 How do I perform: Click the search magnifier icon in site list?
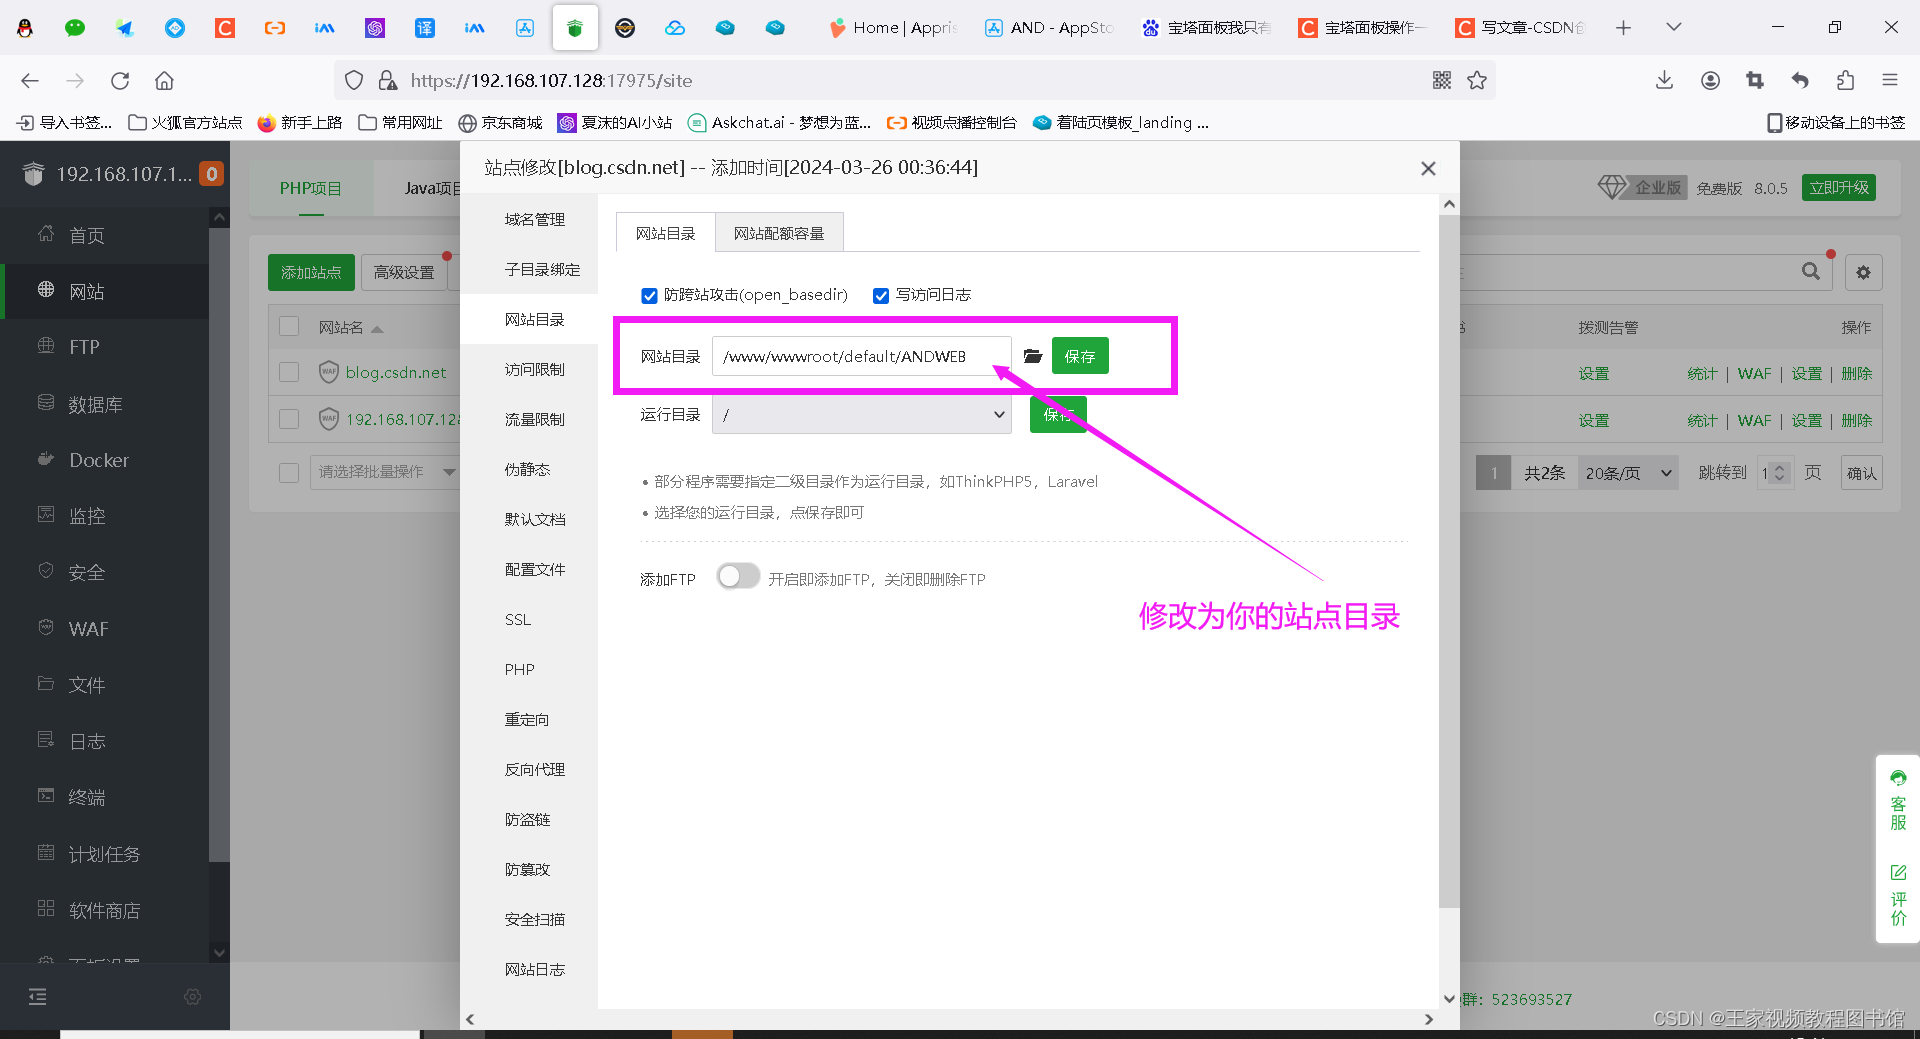click(x=1810, y=272)
